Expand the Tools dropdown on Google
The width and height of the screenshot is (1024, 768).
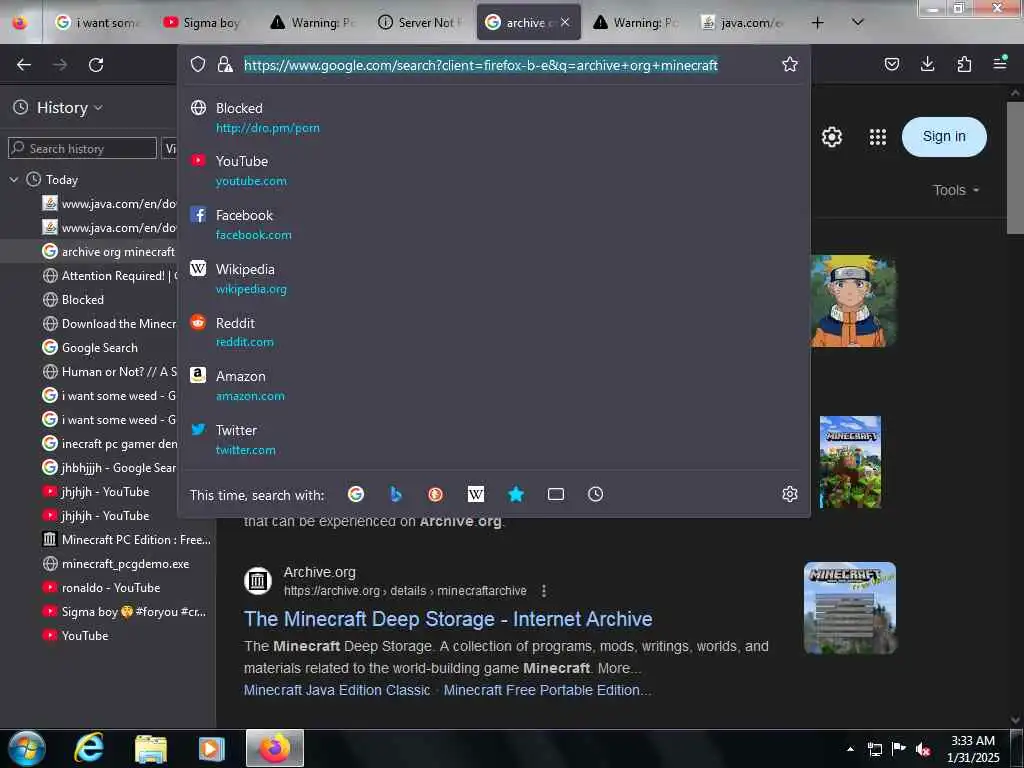click(956, 190)
